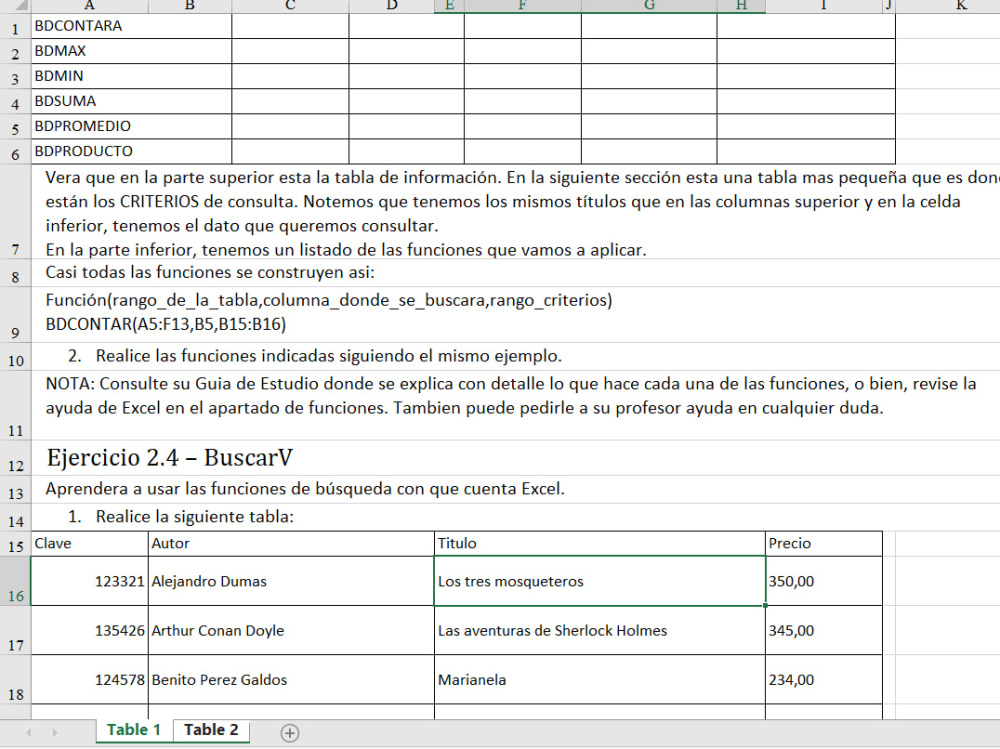Click the 'Ejercicio 2.4 – BuscarV' heading cell
1000x749 pixels.
pyautogui.click(x=170, y=457)
